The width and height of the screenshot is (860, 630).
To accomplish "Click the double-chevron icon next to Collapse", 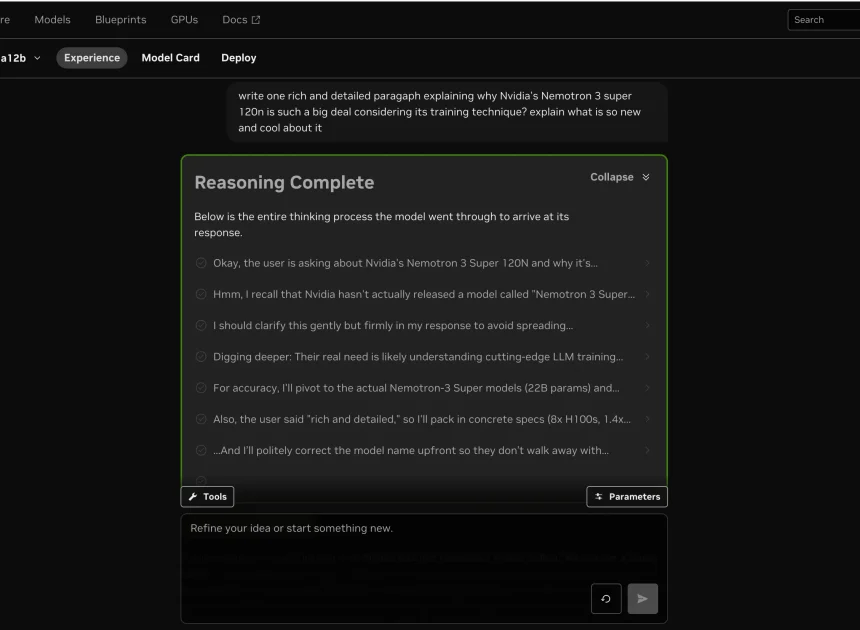I will pos(646,175).
